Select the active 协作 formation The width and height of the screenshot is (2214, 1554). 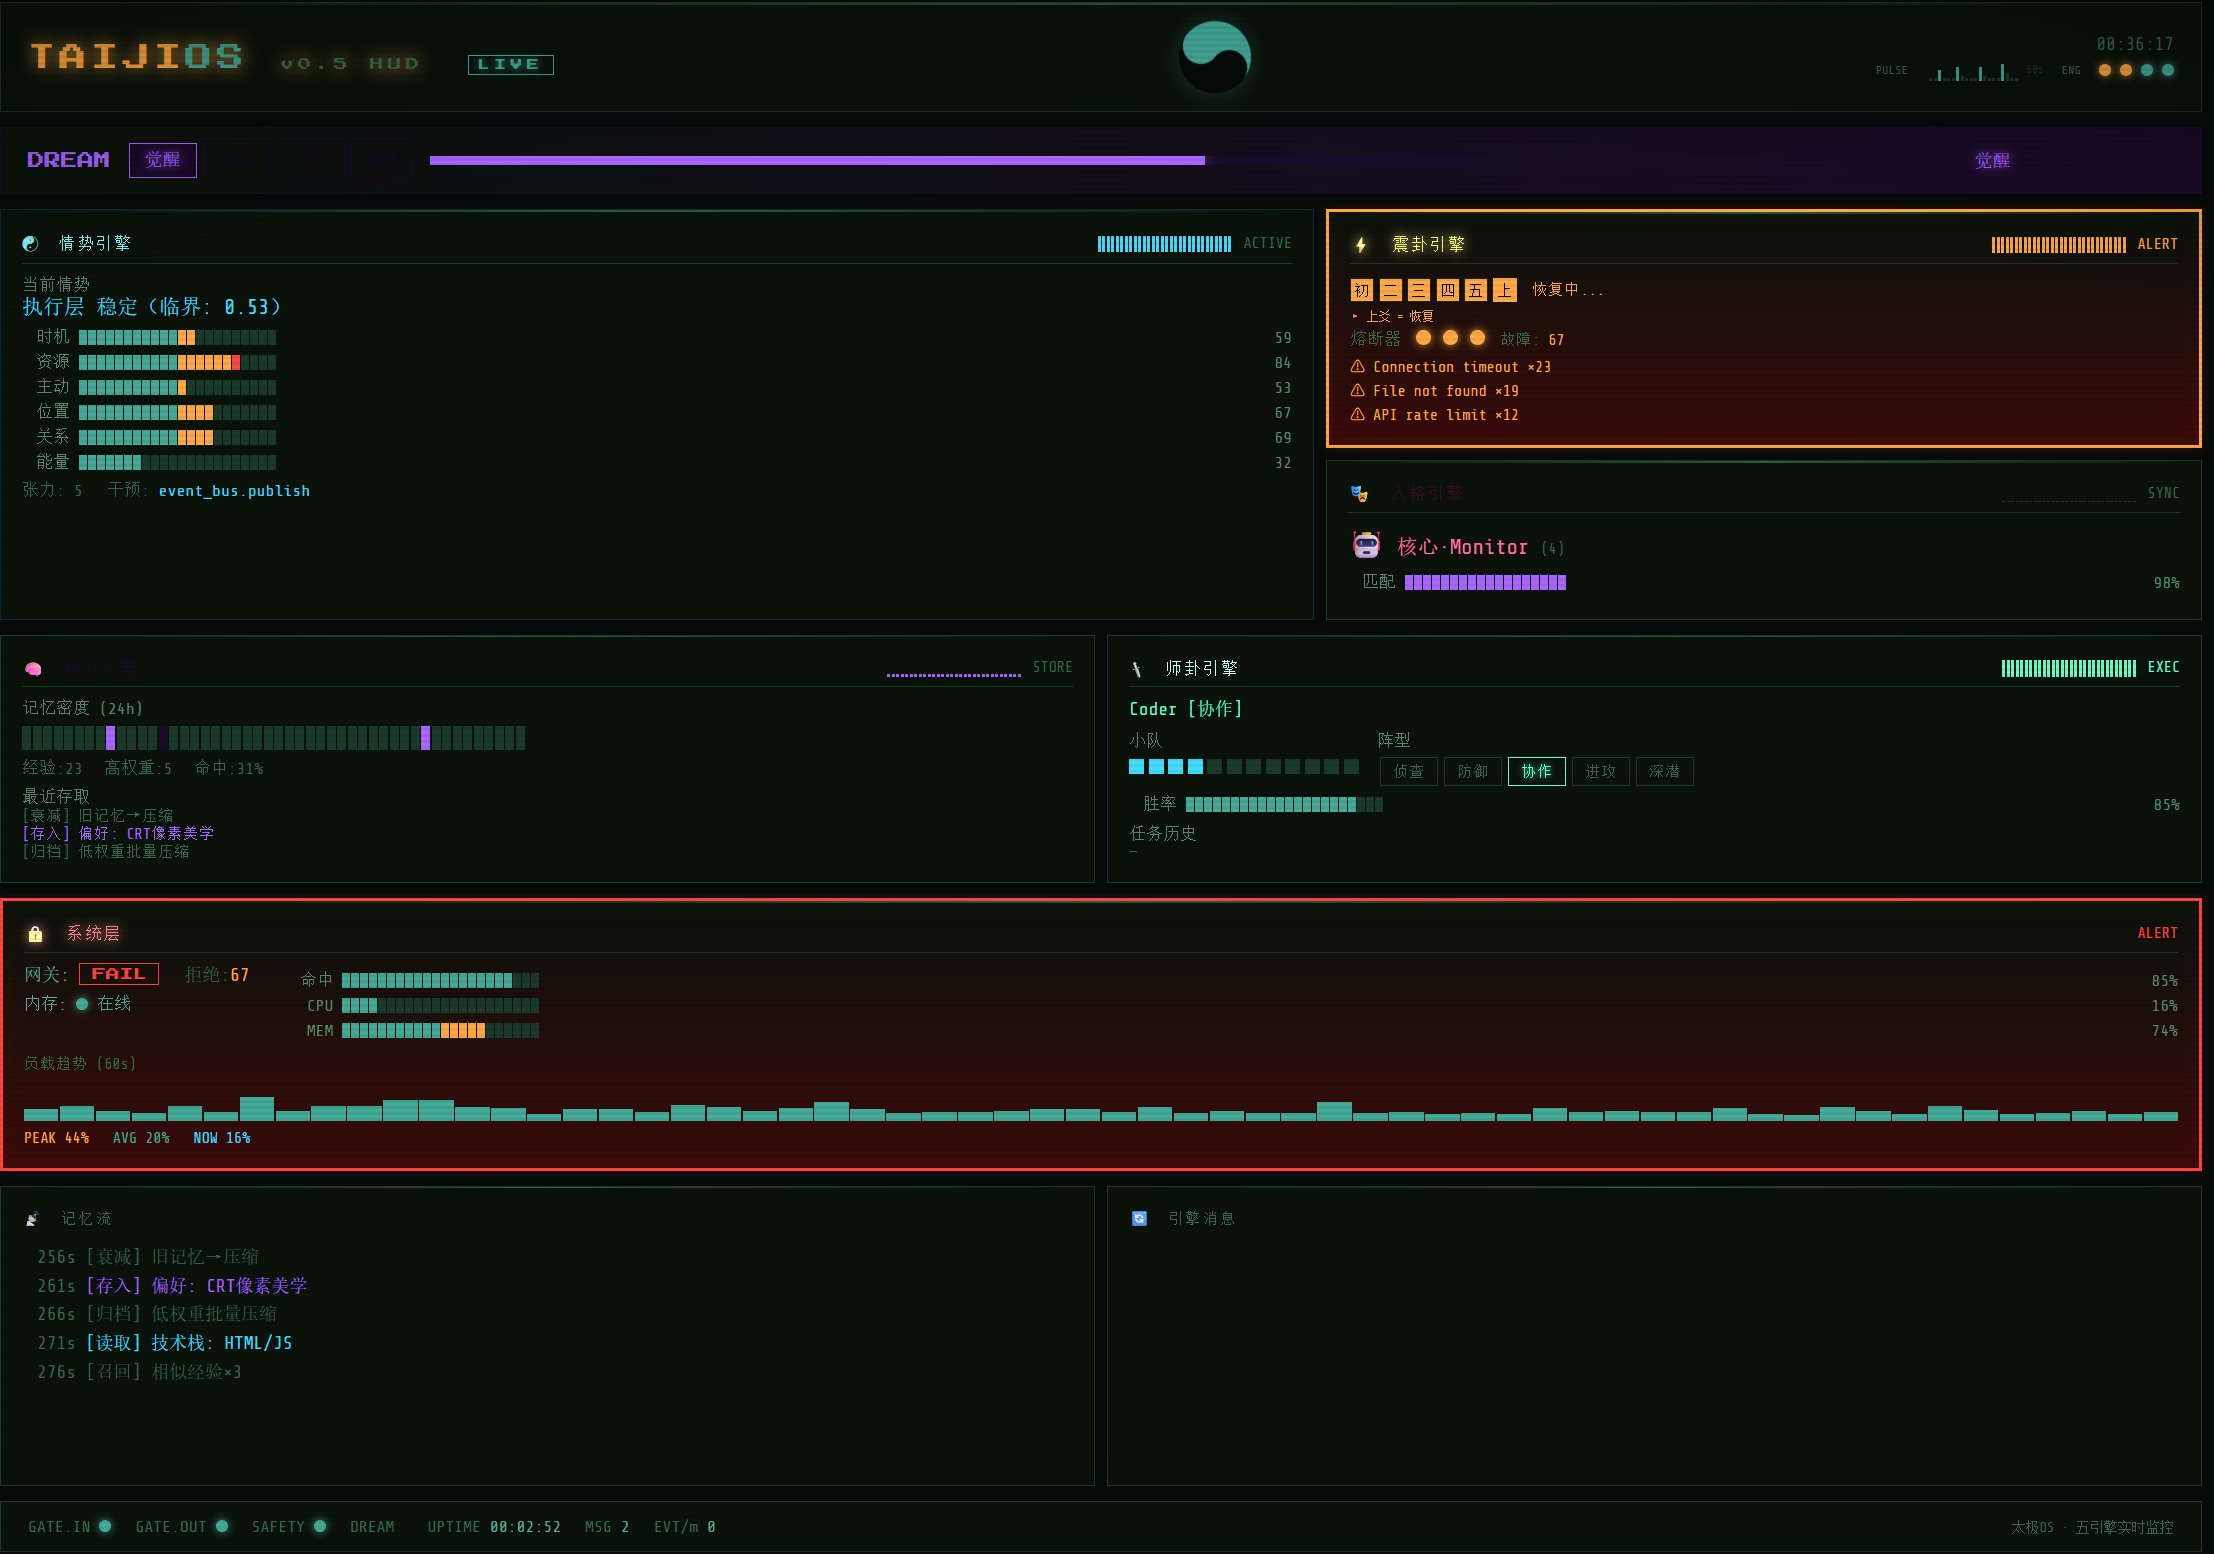1537,771
